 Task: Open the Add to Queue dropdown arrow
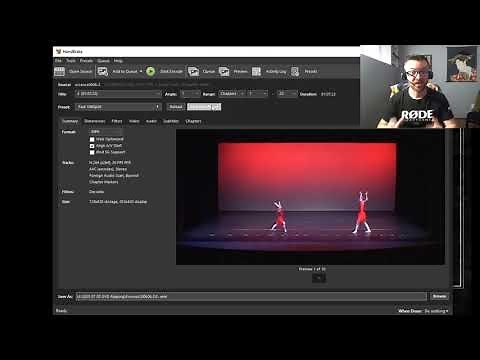[141, 71]
